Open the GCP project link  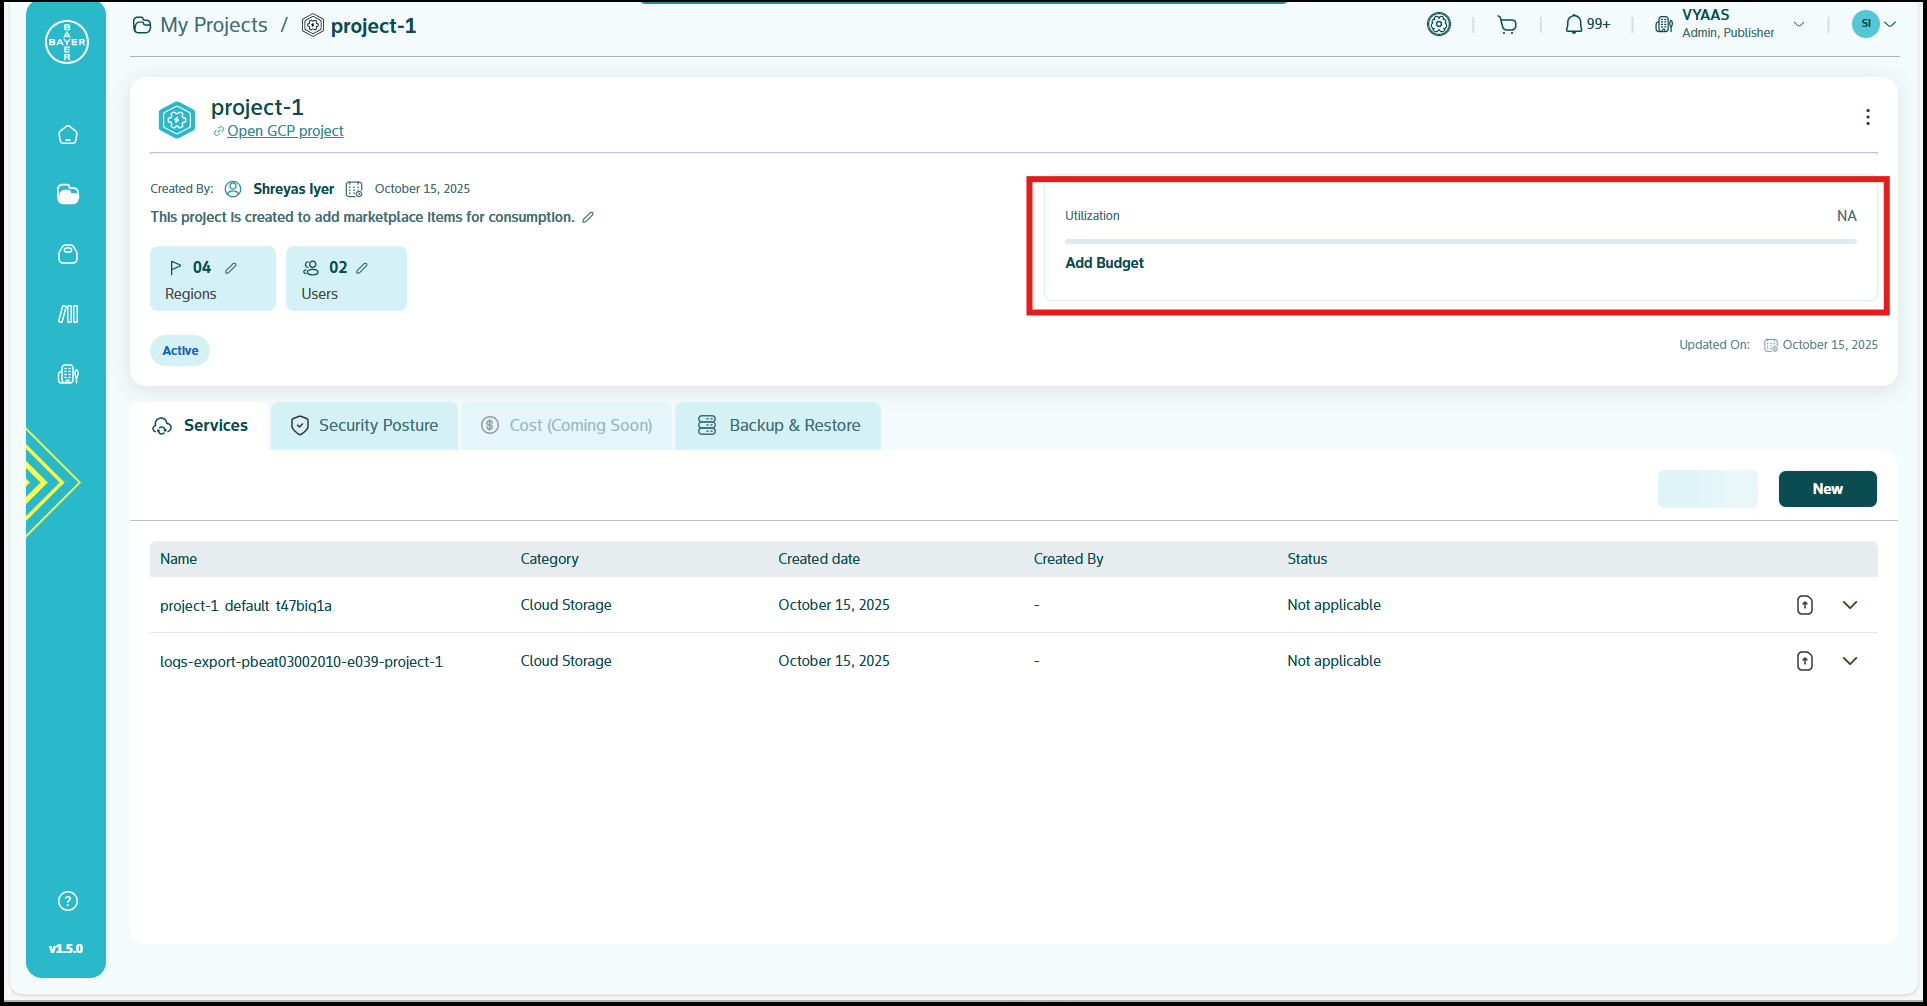pyautogui.click(x=285, y=131)
